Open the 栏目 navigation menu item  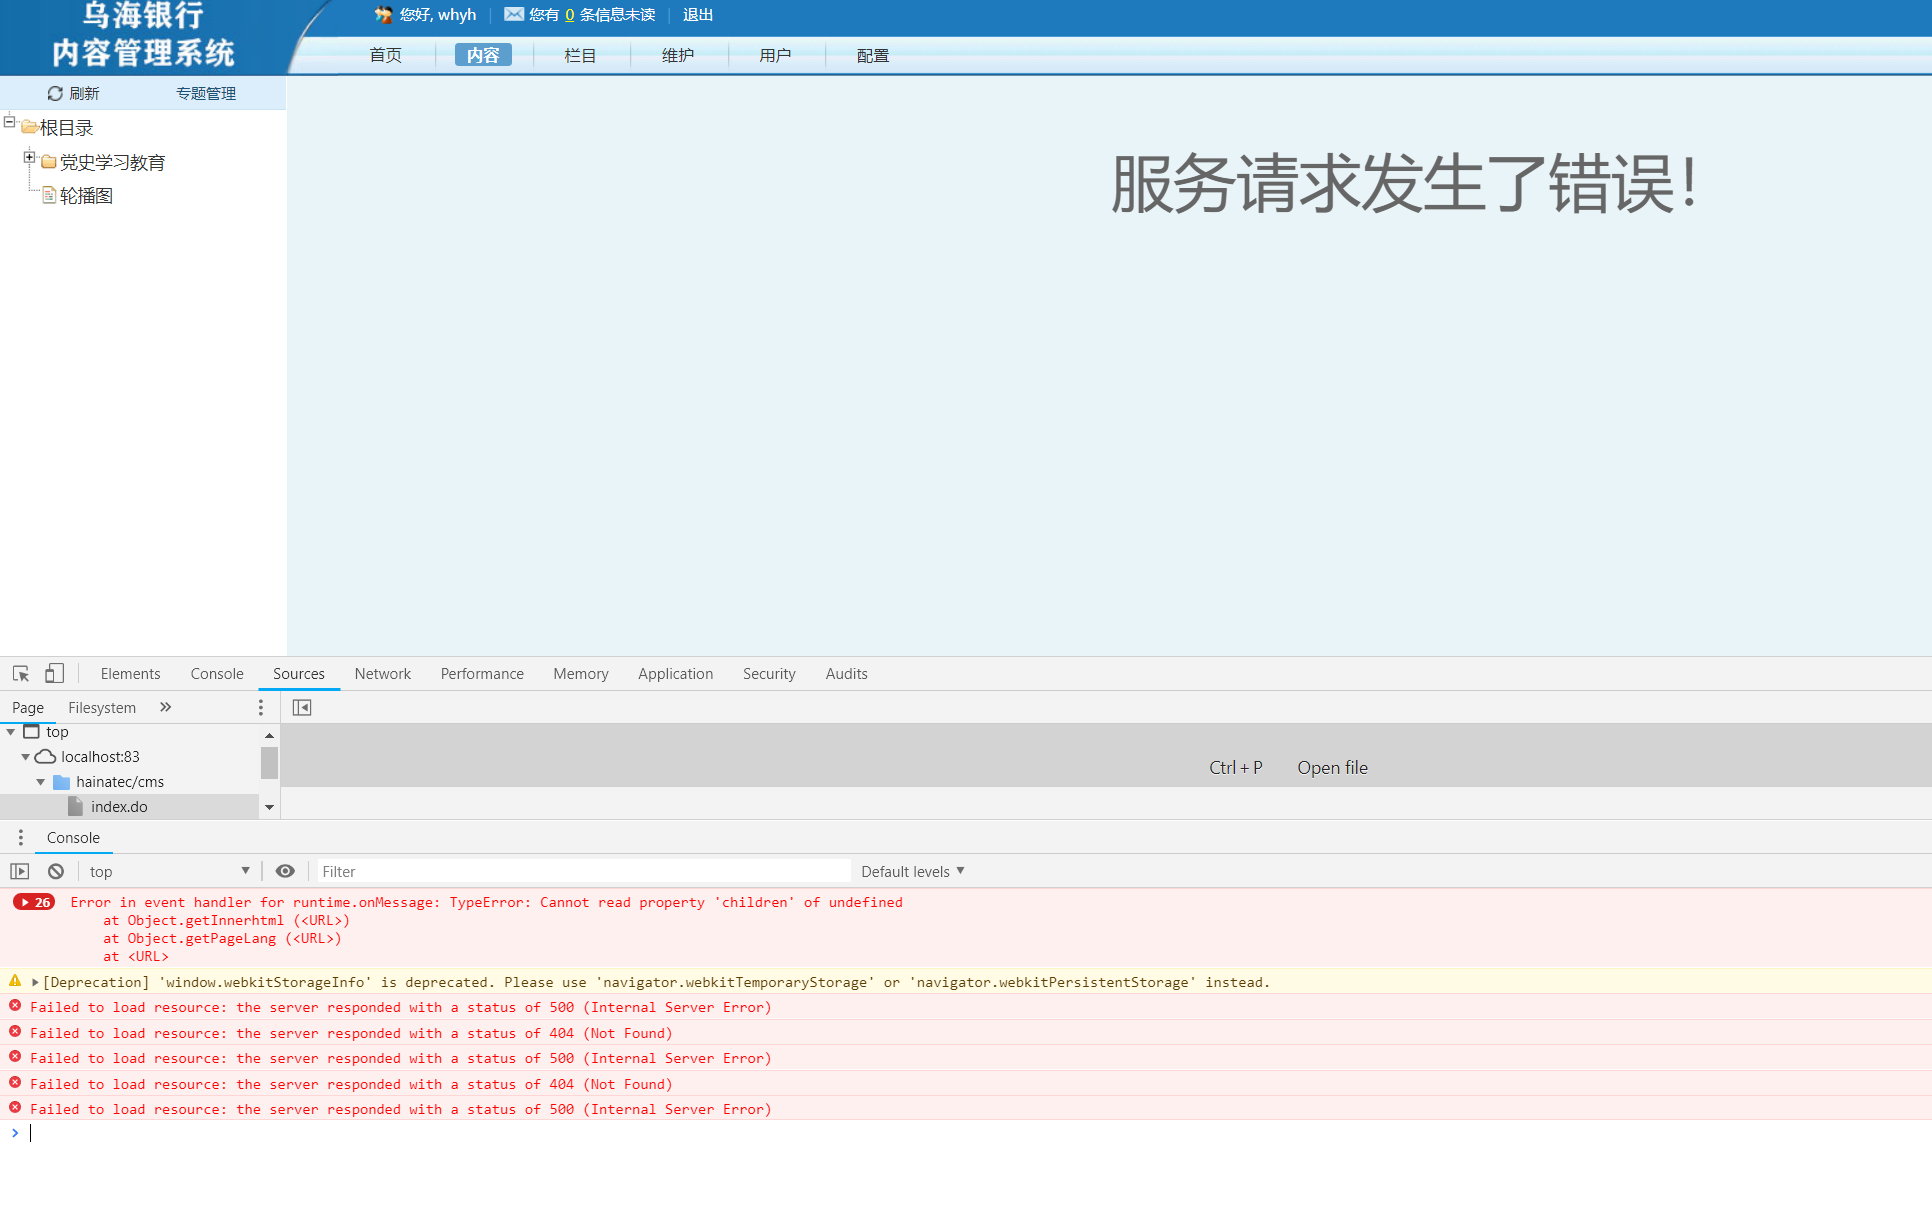(x=580, y=56)
